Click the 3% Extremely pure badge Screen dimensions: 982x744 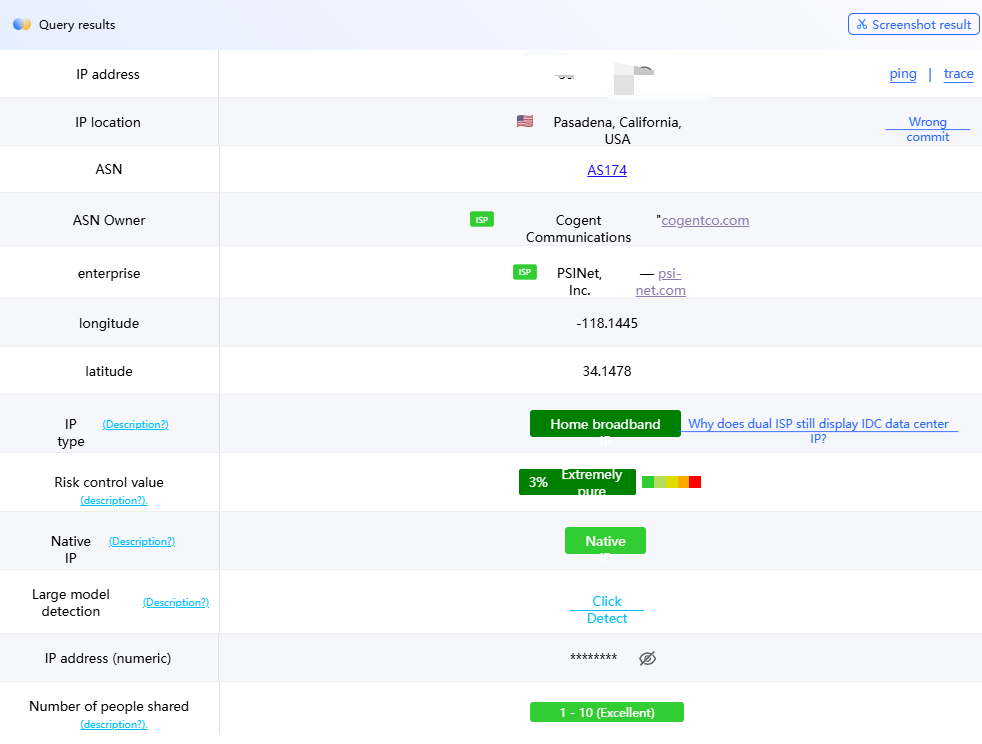click(x=577, y=482)
